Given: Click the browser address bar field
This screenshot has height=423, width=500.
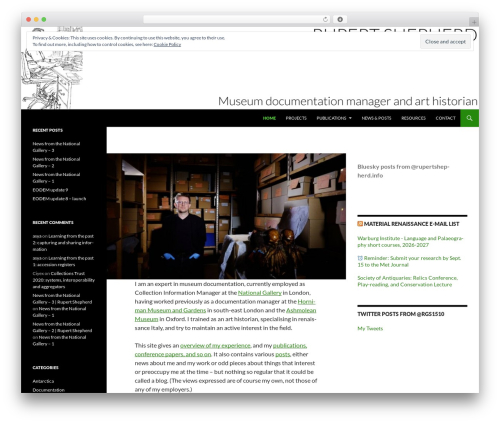Looking at the screenshot, I should coord(236,20).
